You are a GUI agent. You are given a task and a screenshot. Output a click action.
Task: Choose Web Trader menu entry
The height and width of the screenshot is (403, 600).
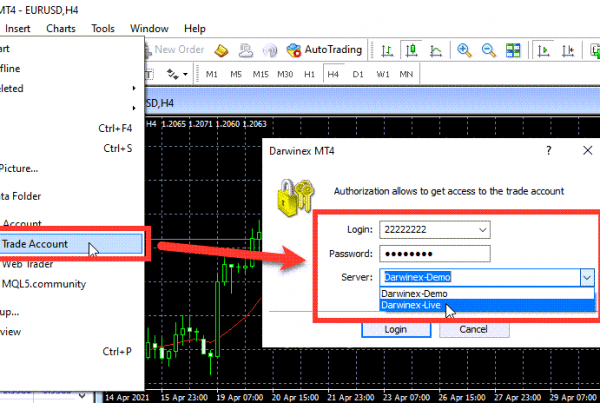coord(72,264)
